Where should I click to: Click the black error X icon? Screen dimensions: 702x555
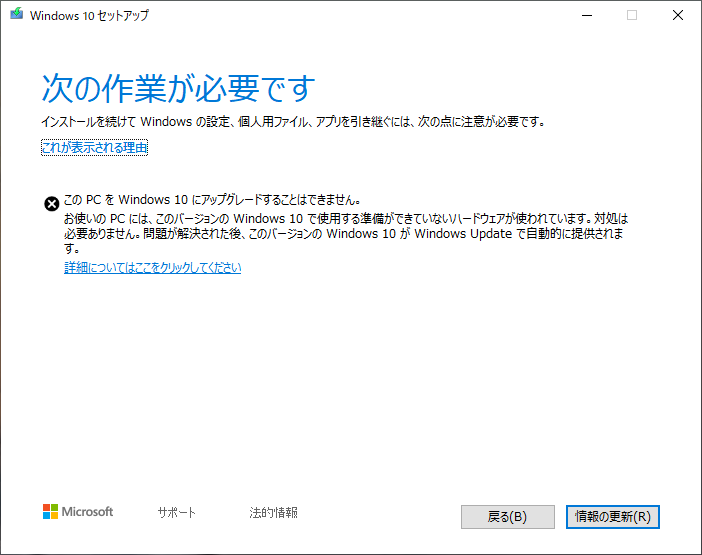51,203
